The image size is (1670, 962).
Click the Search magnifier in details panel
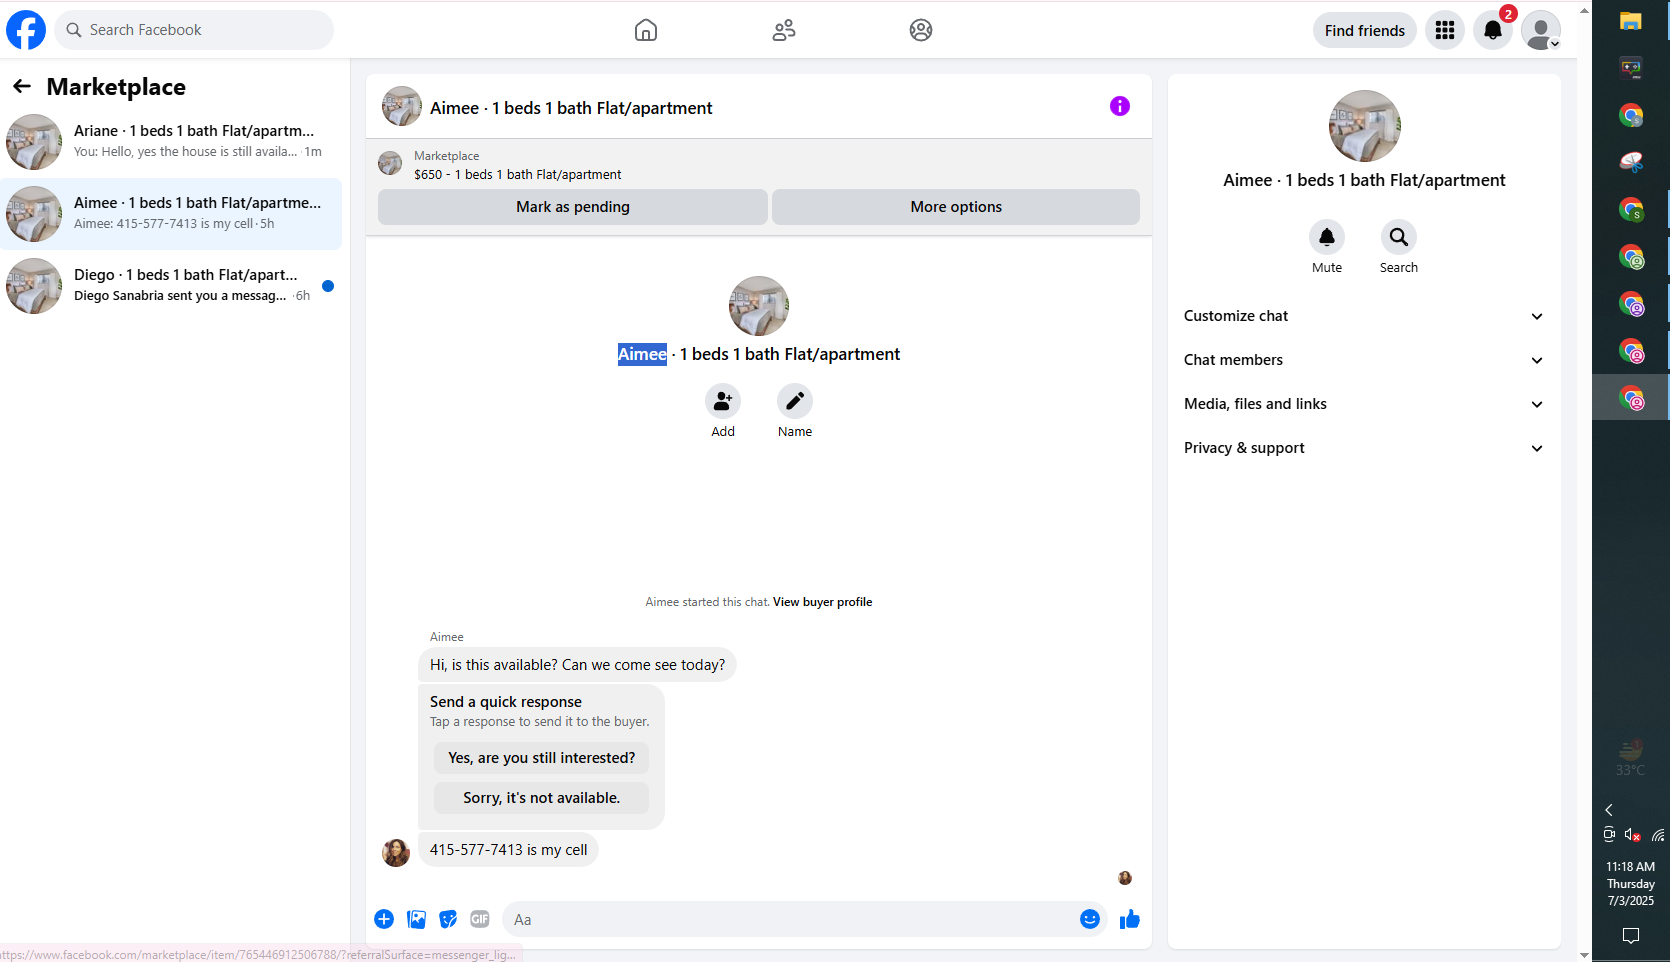click(1399, 237)
